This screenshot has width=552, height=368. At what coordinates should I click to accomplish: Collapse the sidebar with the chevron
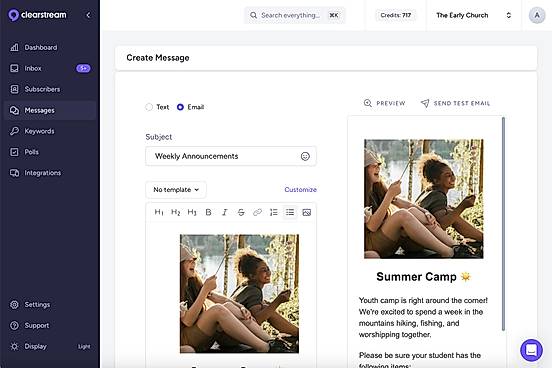88,15
